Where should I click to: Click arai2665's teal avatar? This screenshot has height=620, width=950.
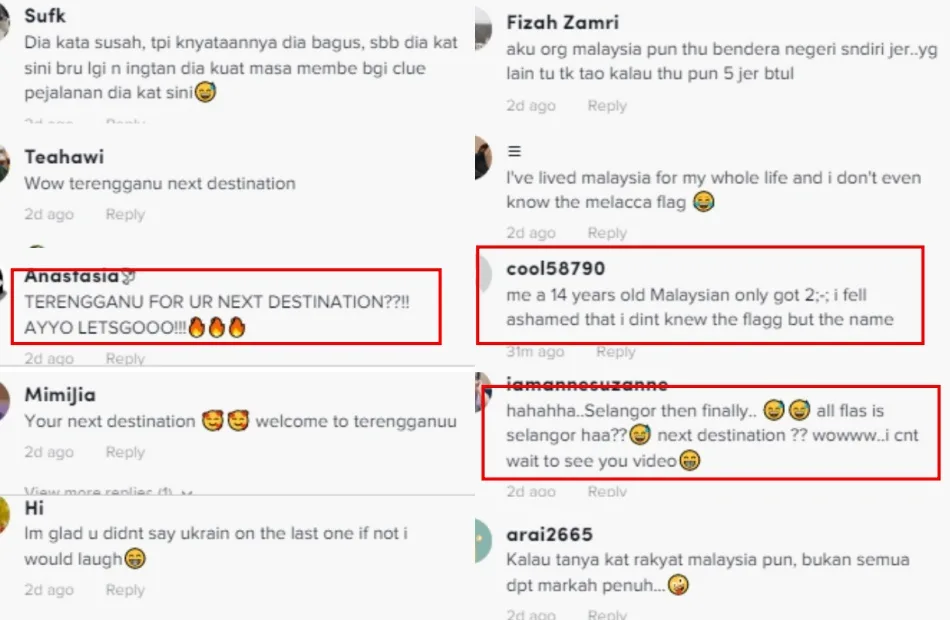click(483, 541)
